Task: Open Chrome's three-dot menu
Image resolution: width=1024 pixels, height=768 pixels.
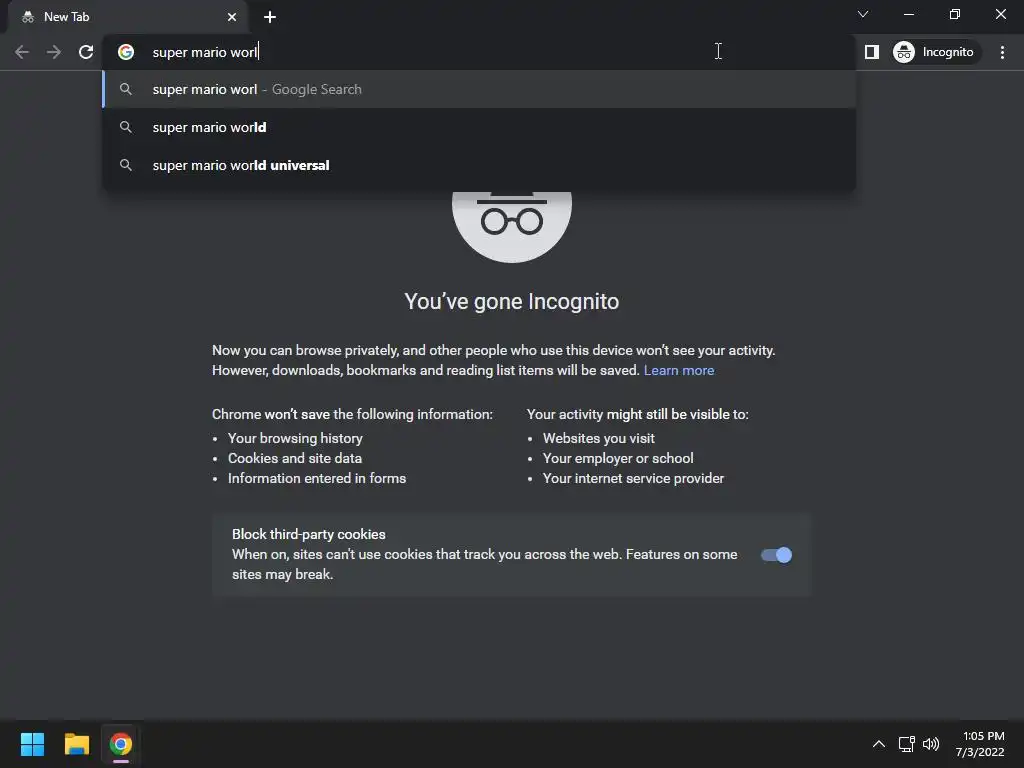Action: click(x=1002, y=52)
